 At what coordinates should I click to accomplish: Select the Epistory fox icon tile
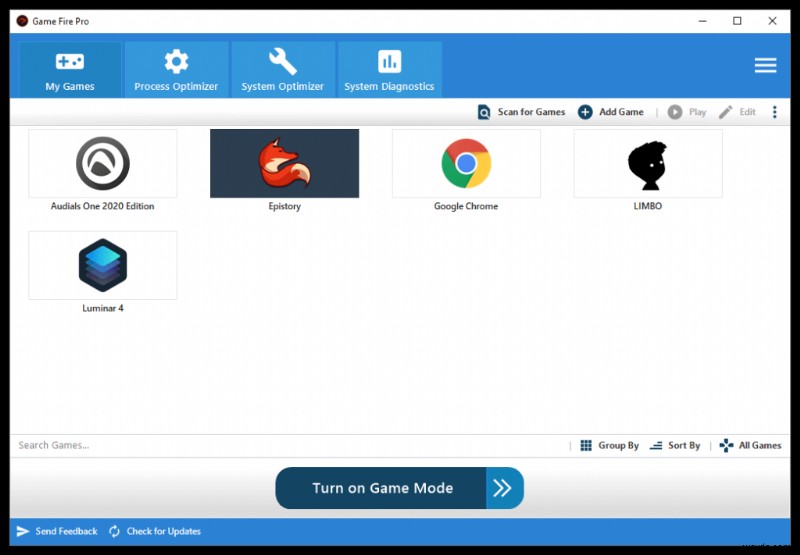click(284, 163)
